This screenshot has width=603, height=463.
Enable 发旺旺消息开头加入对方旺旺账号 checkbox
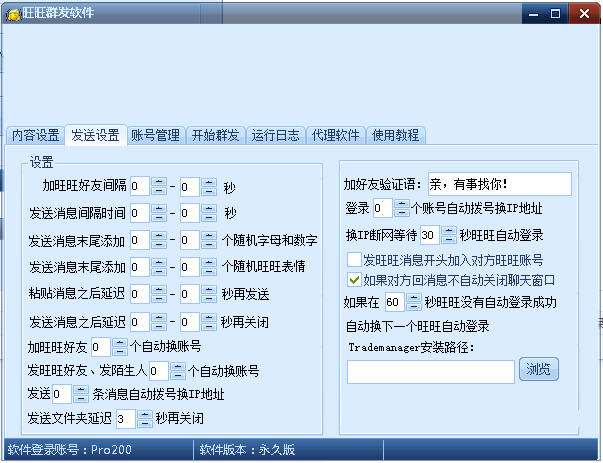(354, 260)
